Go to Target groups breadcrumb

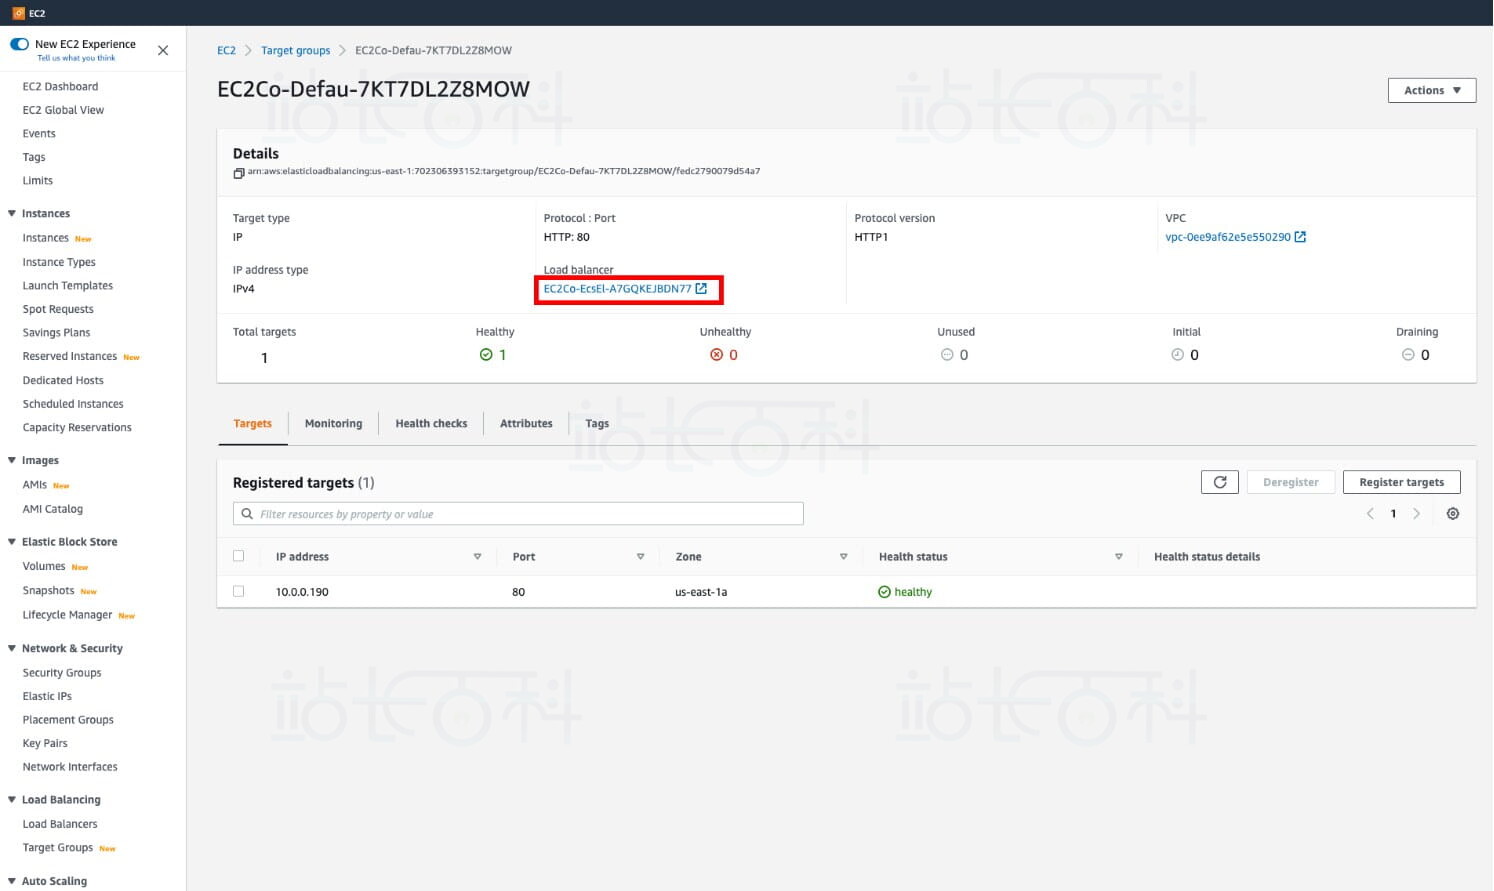(295, 50)
